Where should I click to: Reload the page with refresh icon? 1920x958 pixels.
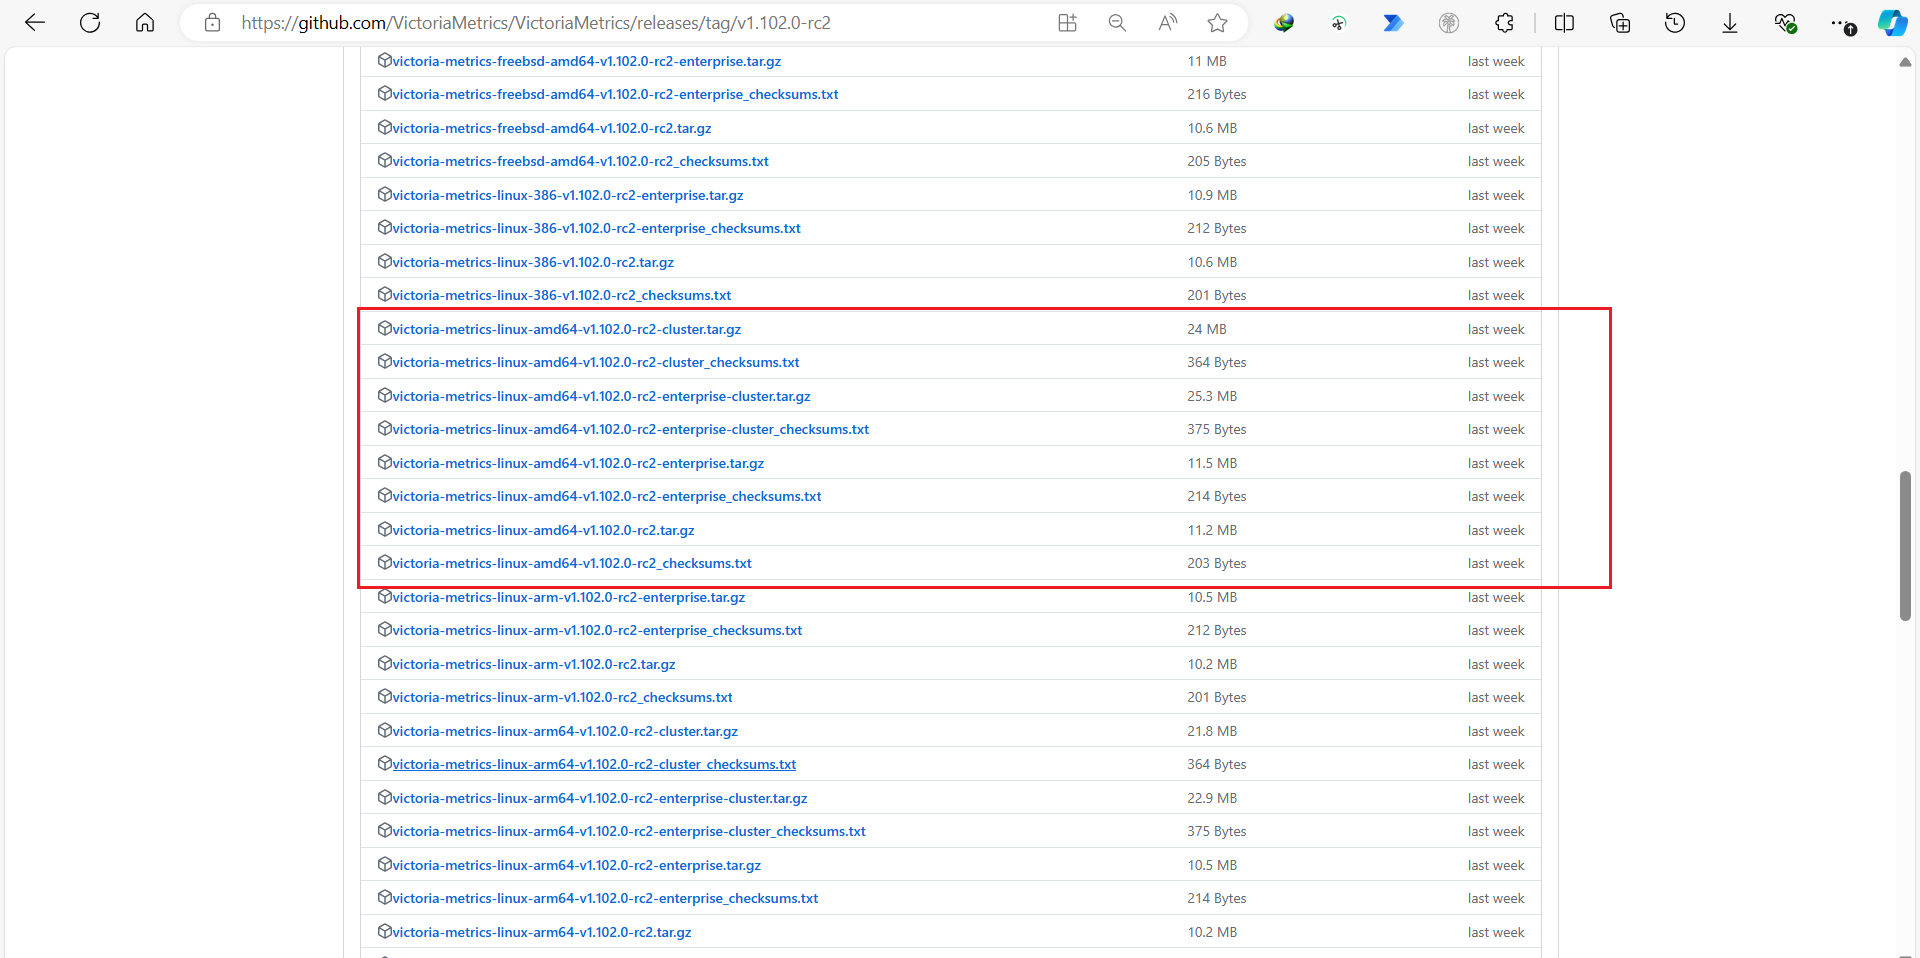[90, 23]
